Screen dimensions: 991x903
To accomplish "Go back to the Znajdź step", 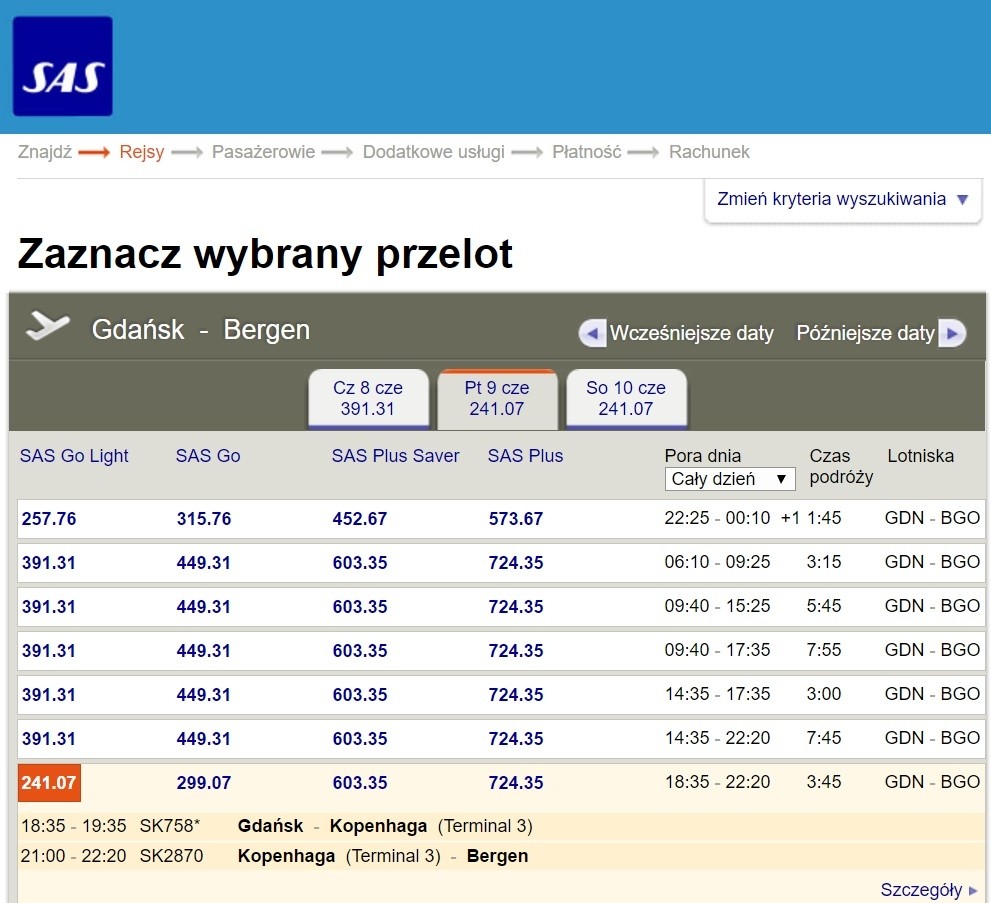I will [45, 152].
